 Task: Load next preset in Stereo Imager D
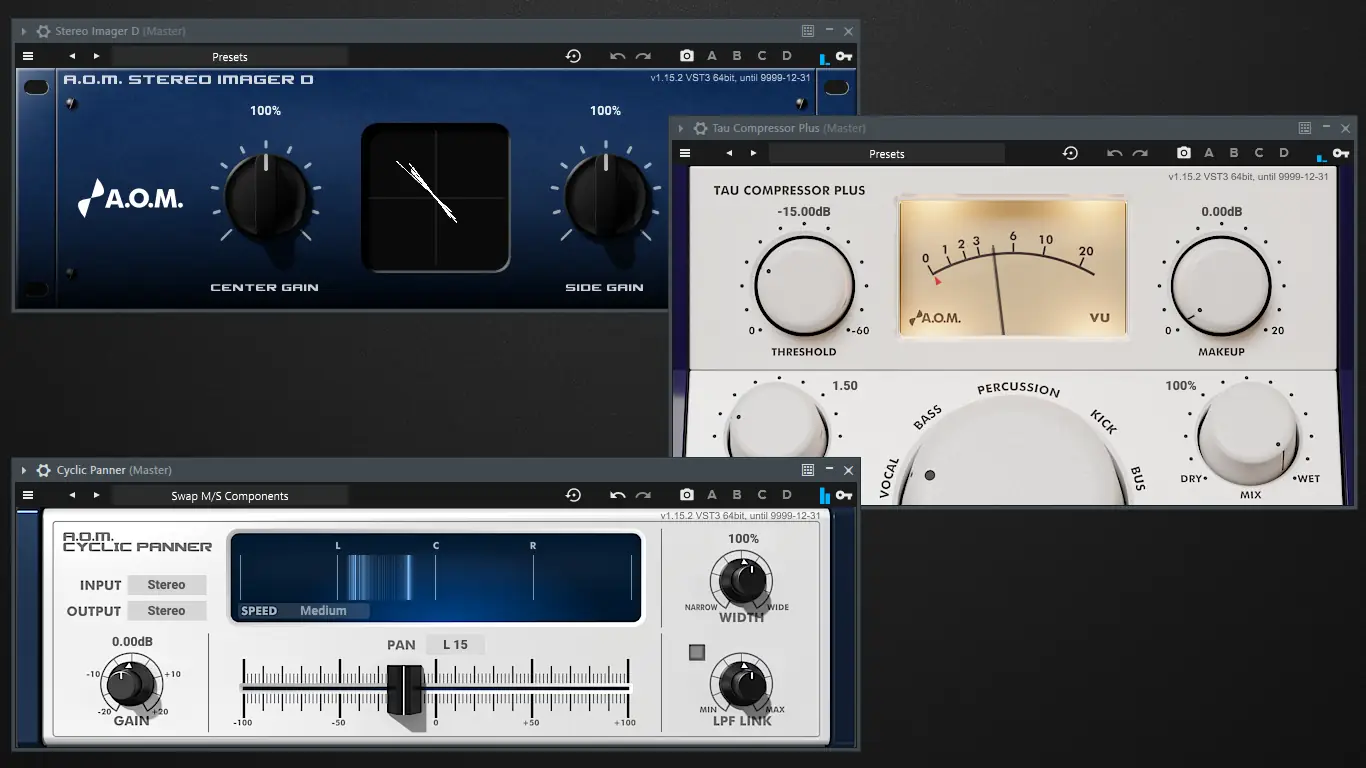click(x=96, y=56)
